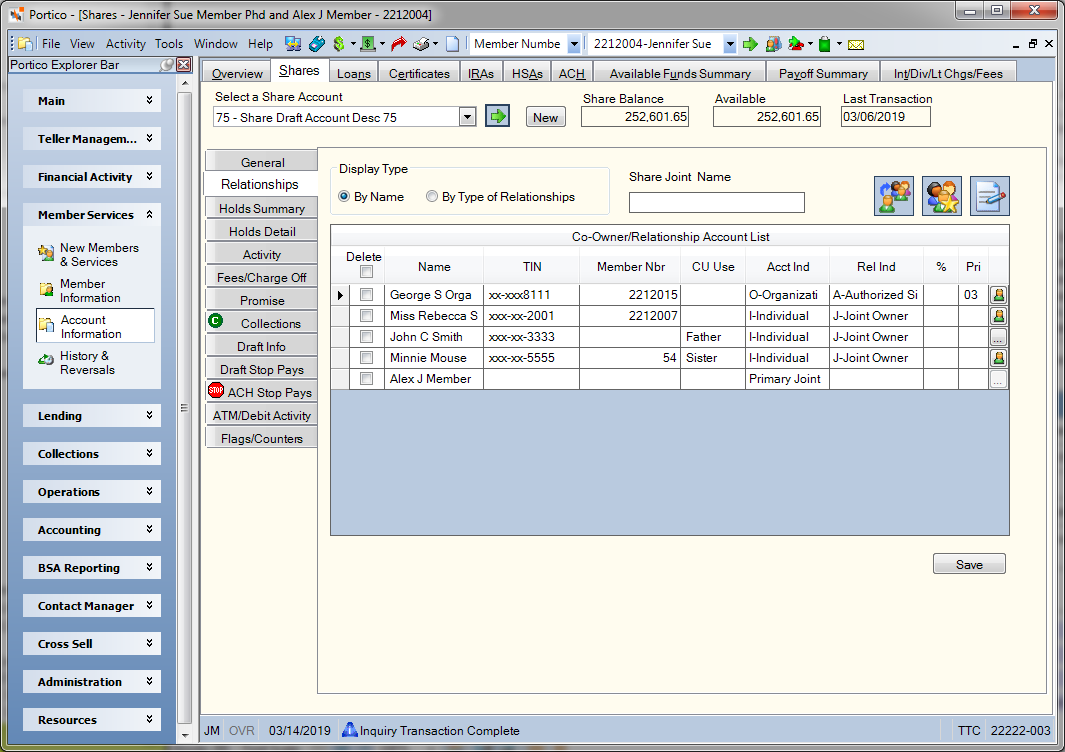Open the Select a Share Account dropdown
This screenshot has height=752, width=1065.
point(467,117)
